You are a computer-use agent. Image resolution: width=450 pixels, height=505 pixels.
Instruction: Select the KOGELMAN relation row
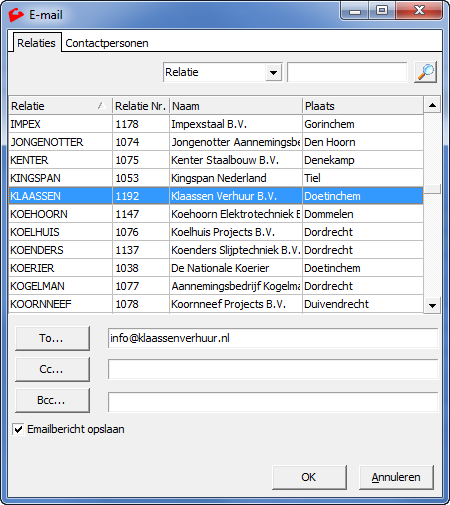(216, 286)
